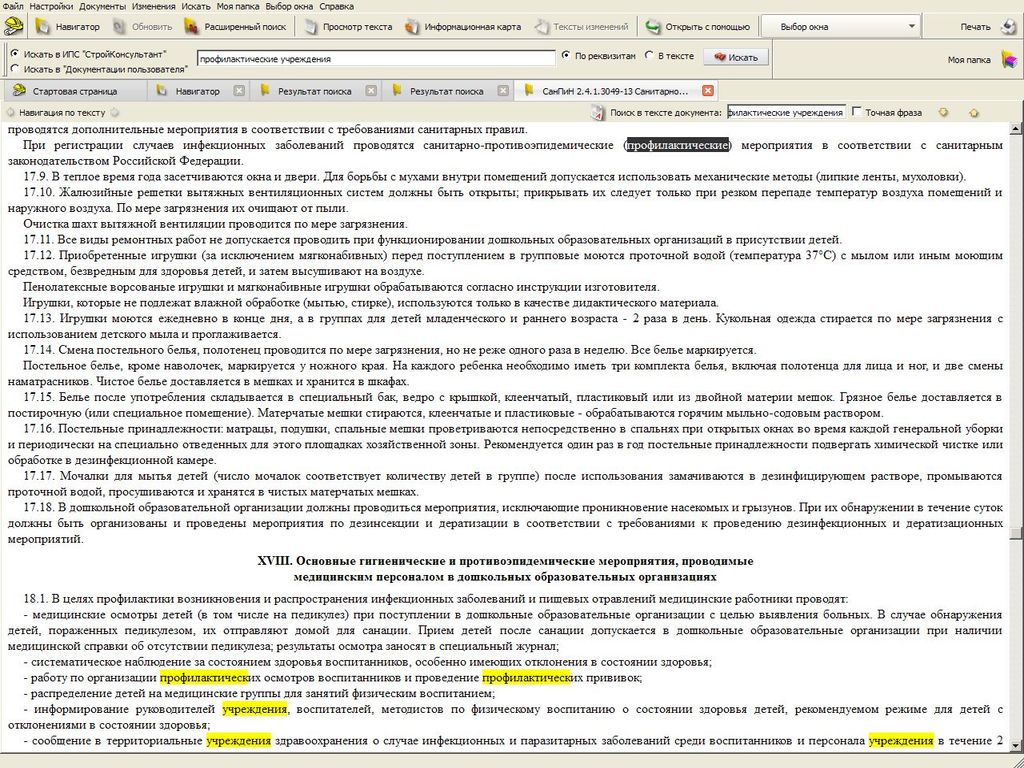This screenshot has width=1024, height=768.
Task: Open the Моя папка menu
Action: pos(238,7)
